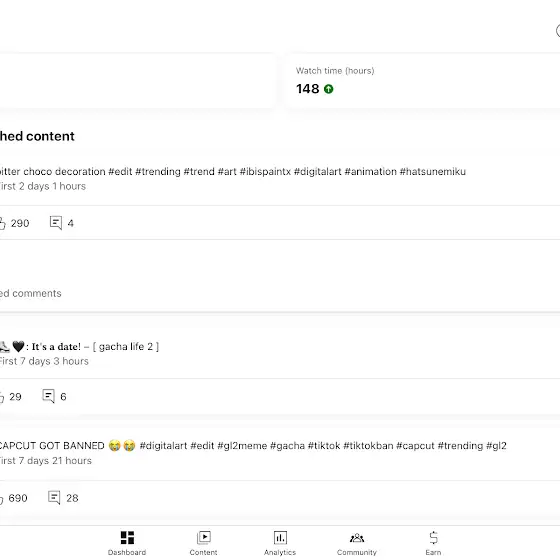Screen dimensions: 560x560
Task: Open the Watch time hours card
Action: (422, 81)
